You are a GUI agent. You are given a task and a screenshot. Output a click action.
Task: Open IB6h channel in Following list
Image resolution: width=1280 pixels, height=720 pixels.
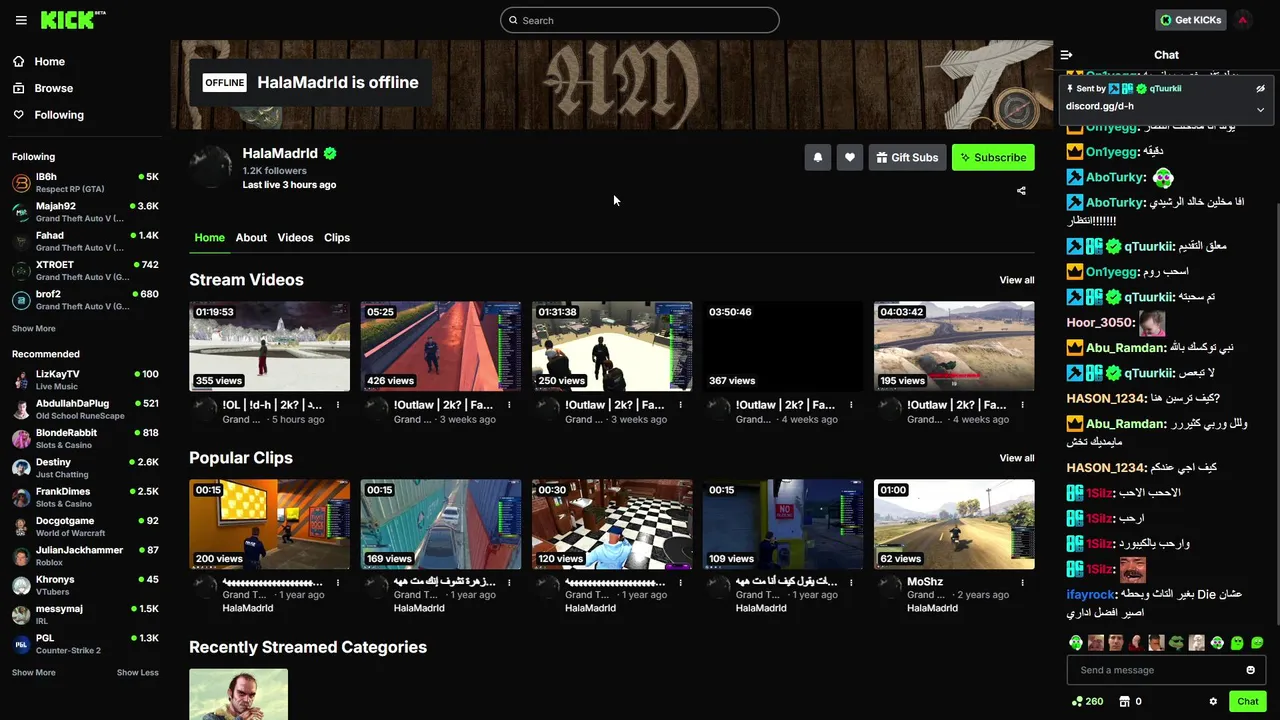click(85, 183)
